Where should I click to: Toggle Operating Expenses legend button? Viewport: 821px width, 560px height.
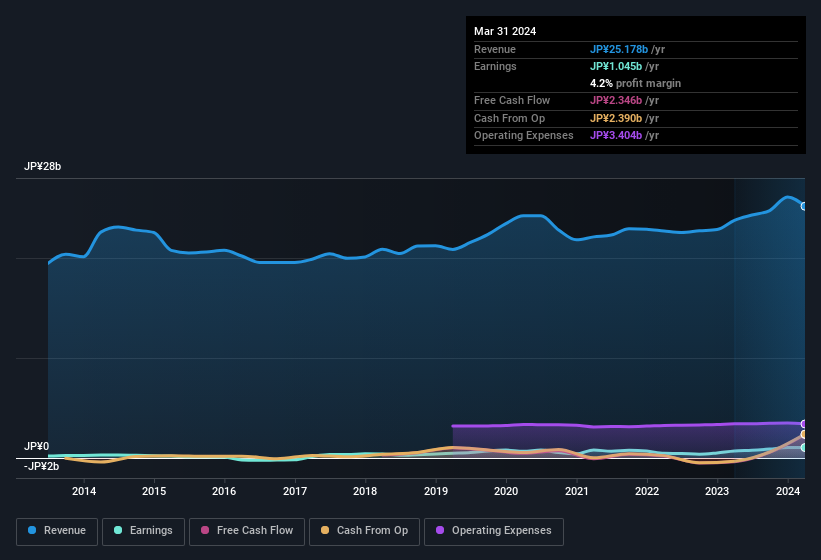(493, 530)
